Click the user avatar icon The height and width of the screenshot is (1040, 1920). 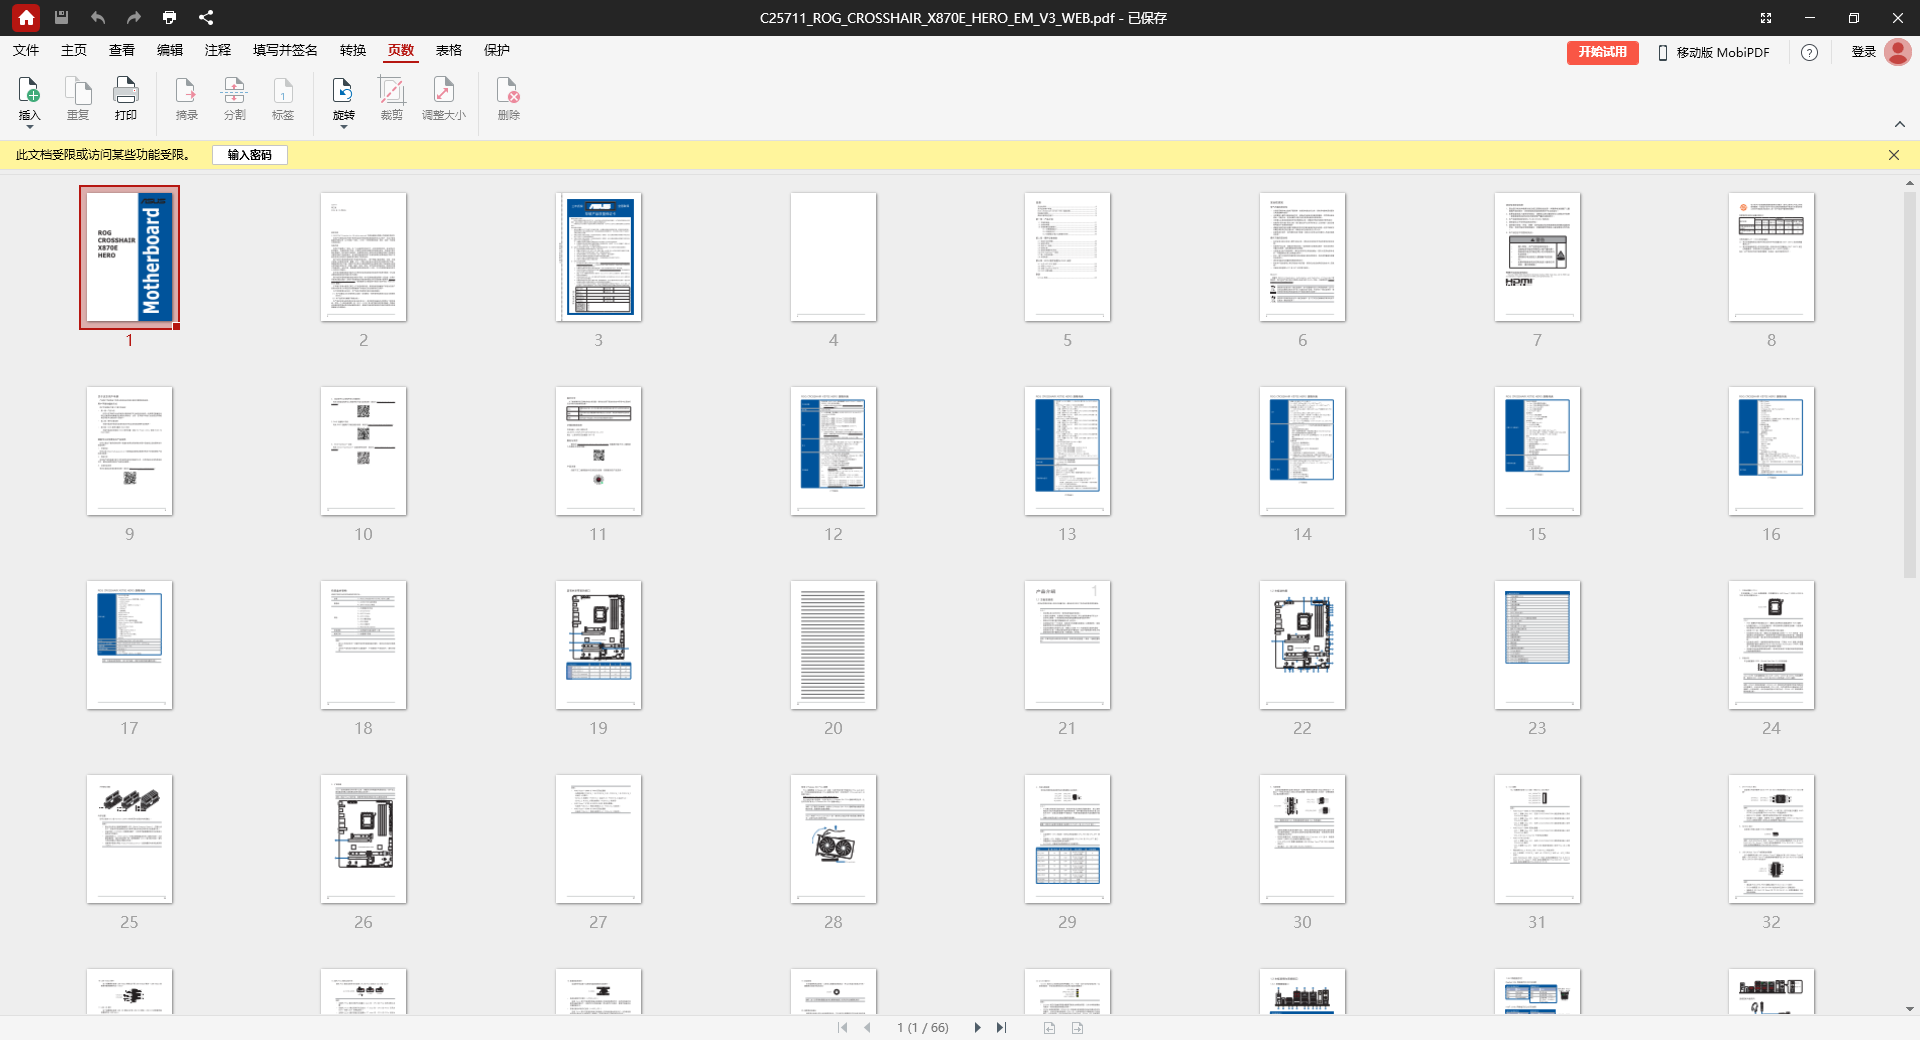pyautogui.click(x=1897, y=52)
